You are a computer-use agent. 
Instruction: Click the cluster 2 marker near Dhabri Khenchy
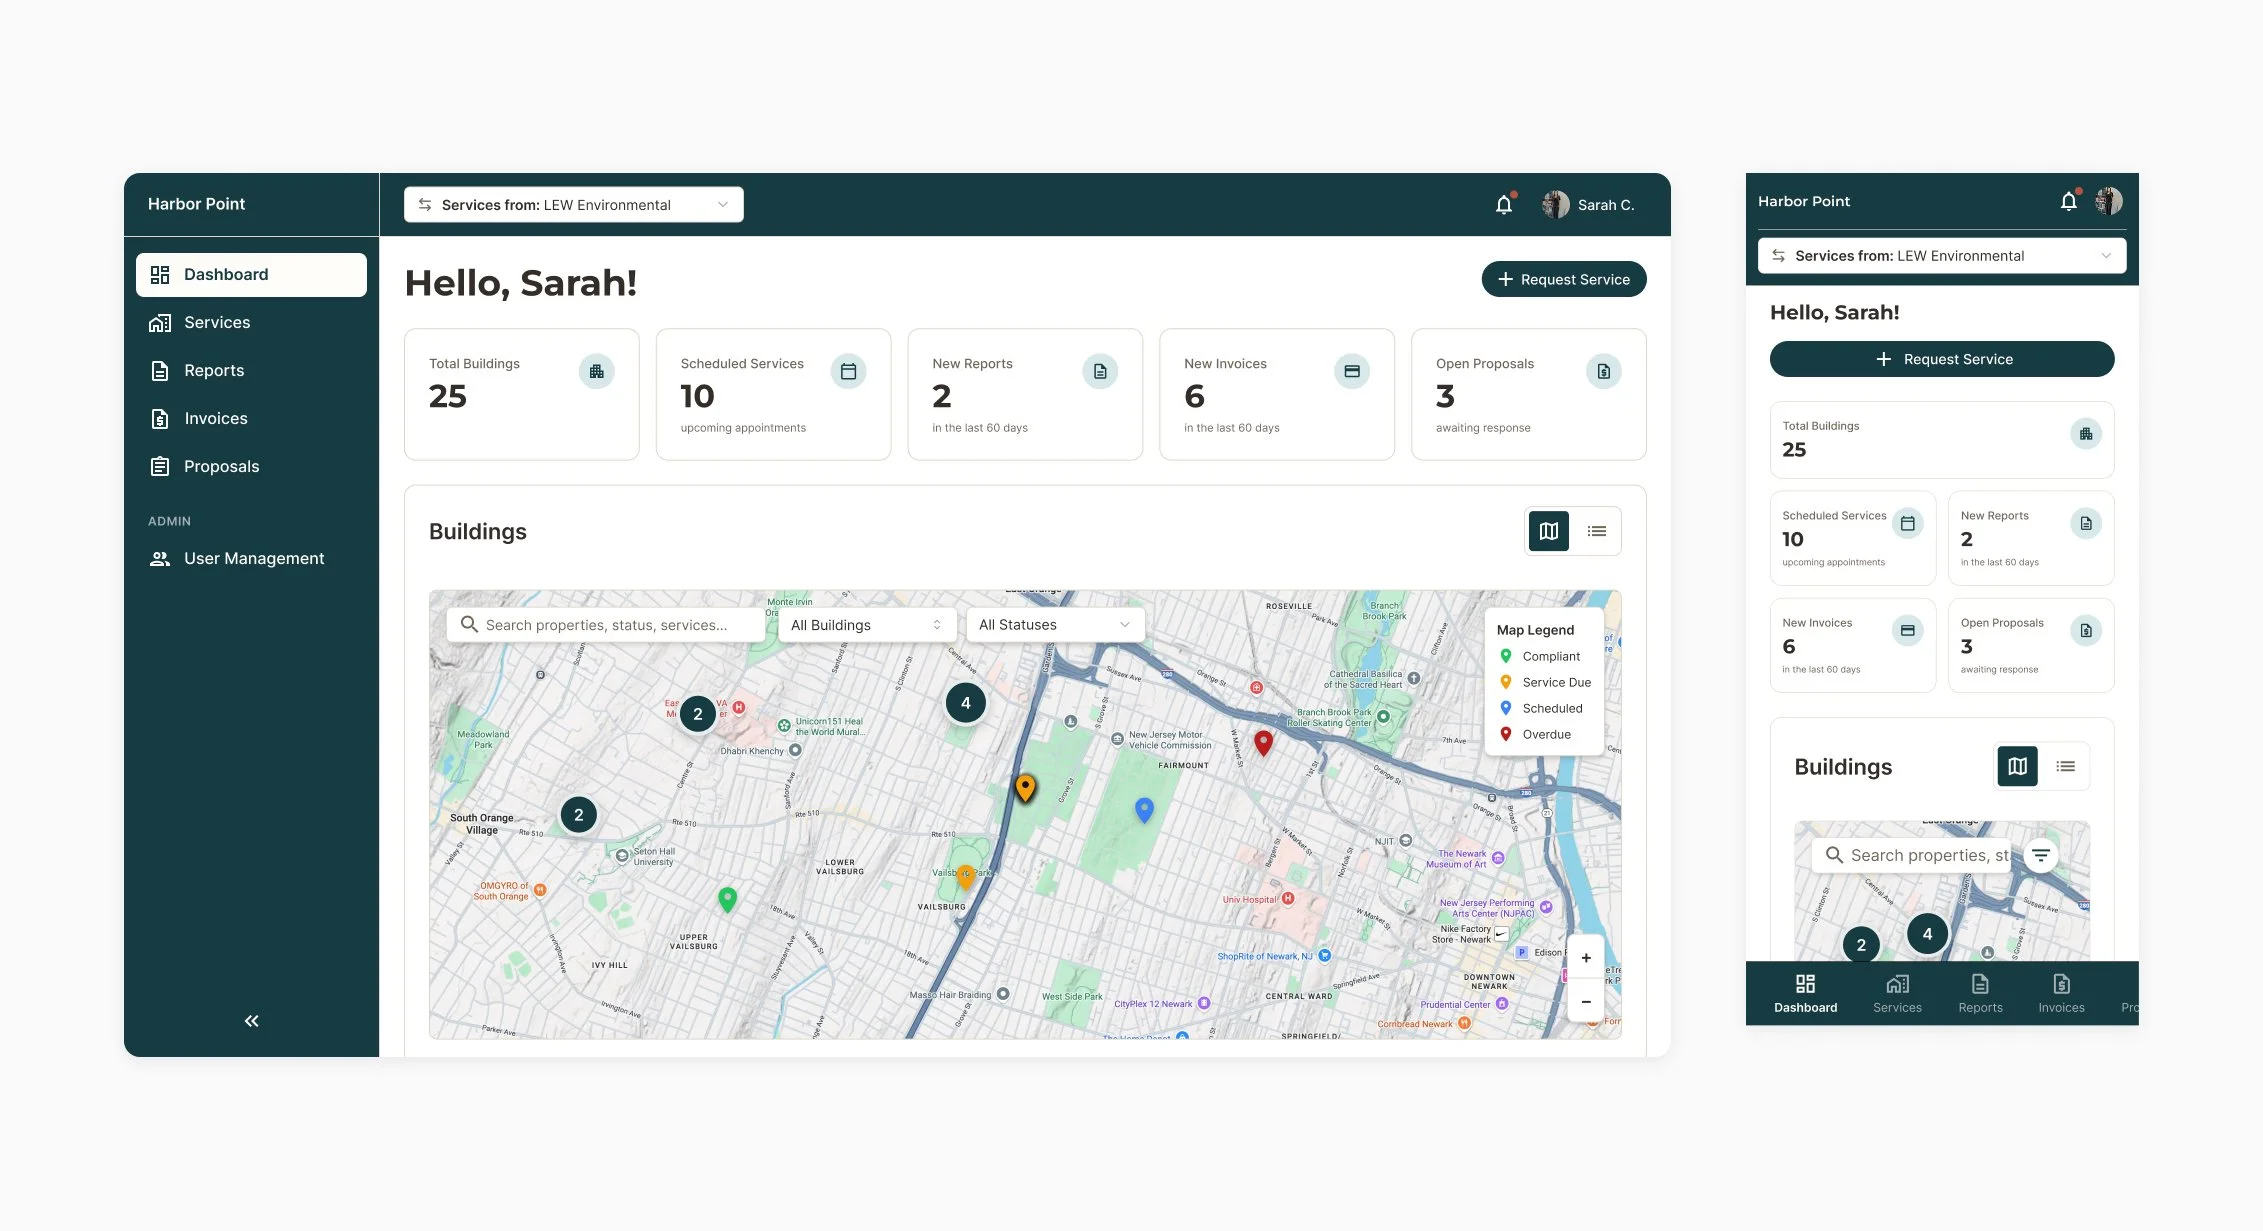[x=698, y=714]
